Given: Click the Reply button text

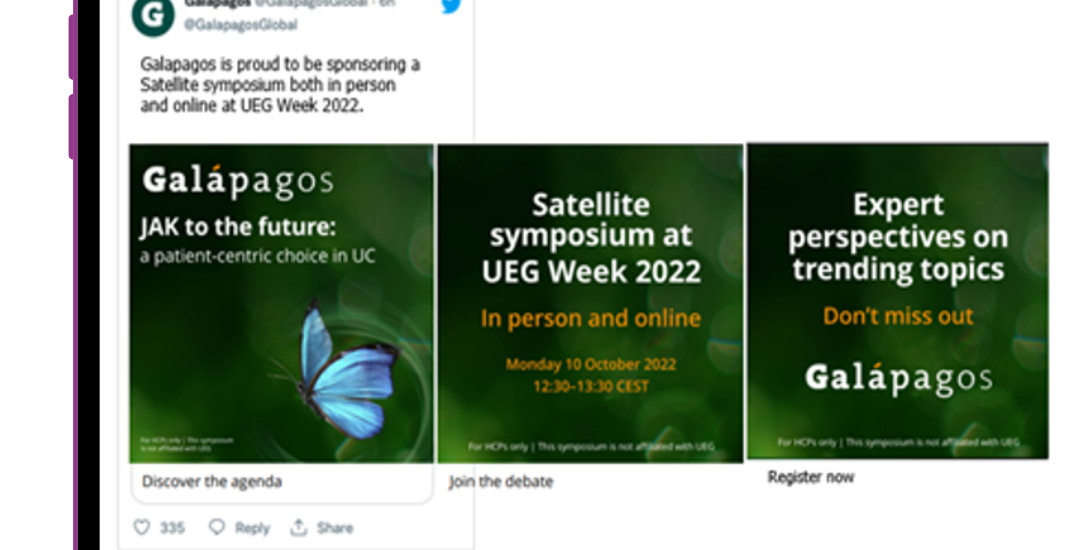Looking at the screenshot, I should [x=252, y=528].
